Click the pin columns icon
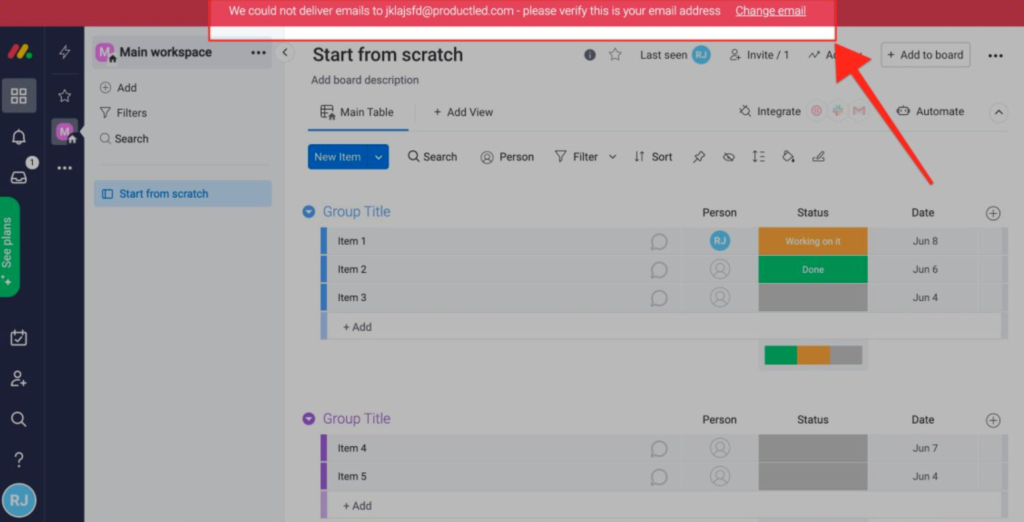Viewport: 1024px width, 522px height. [699, 157]
